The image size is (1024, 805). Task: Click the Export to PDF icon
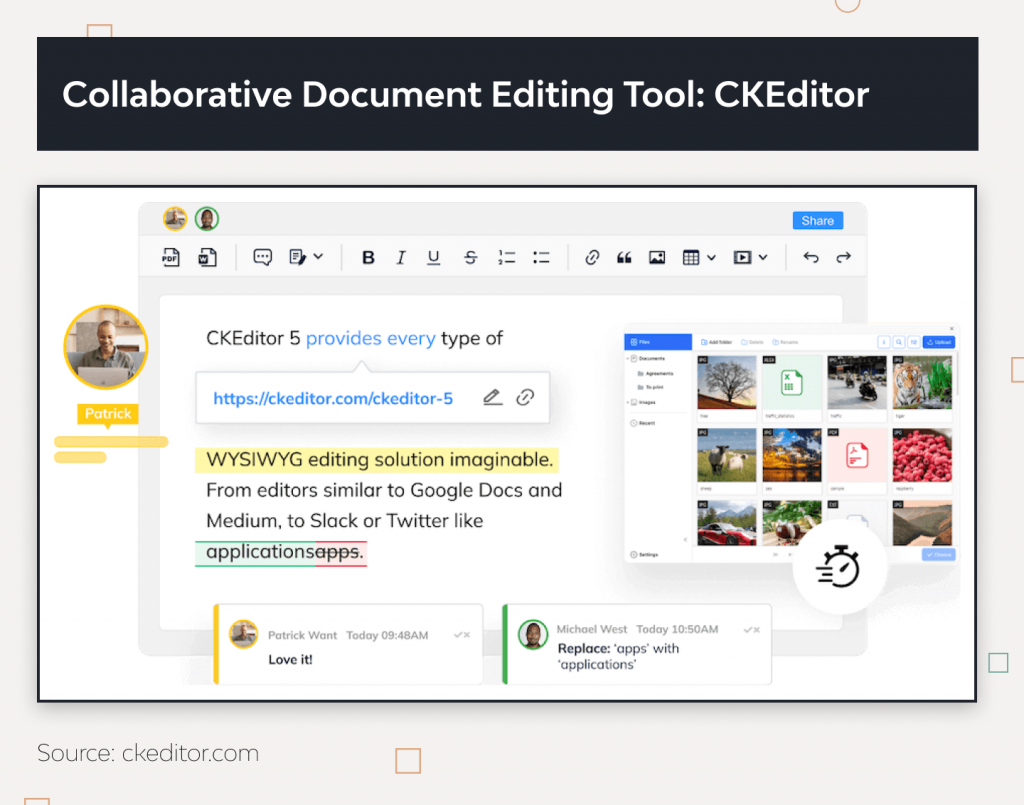point(170,257)
